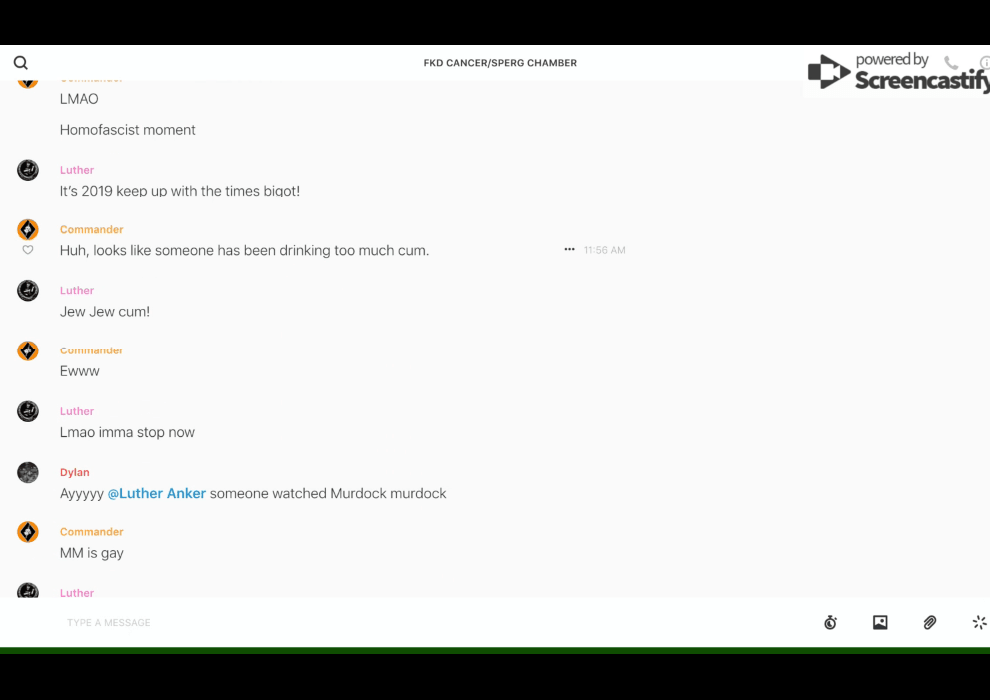Open the three-dot message options menu
This screenshot has height=700, width=990.
coord(569,250)
